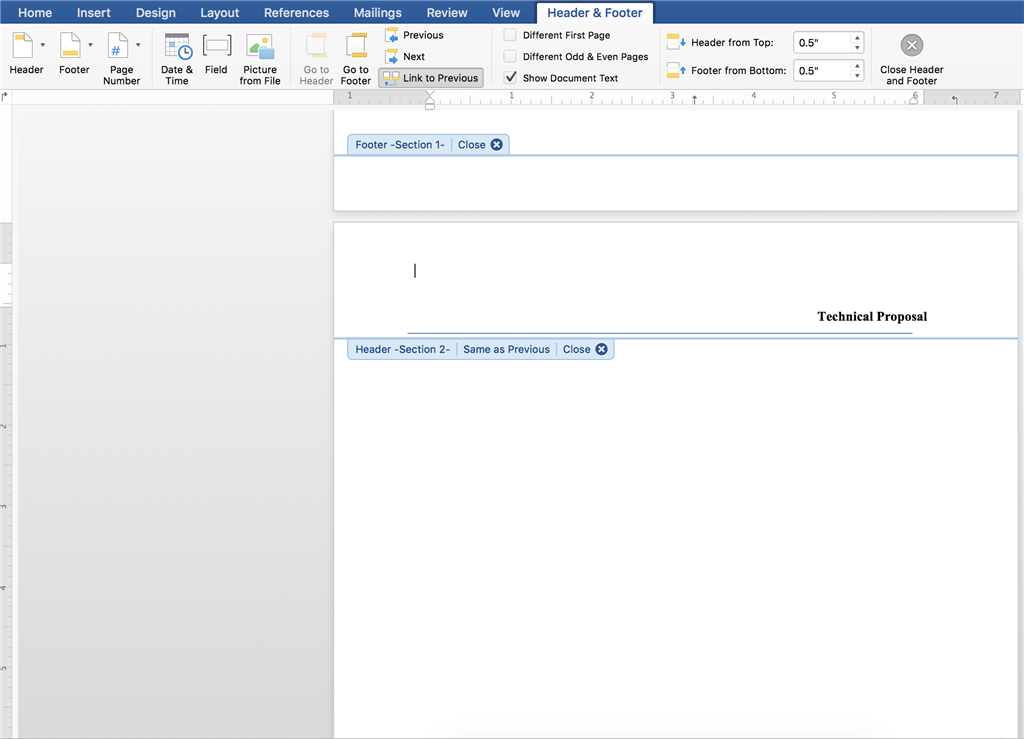This screenshot has height=739, width=1024.
Task: Go to the Previous header section
Action: [414, 35]
